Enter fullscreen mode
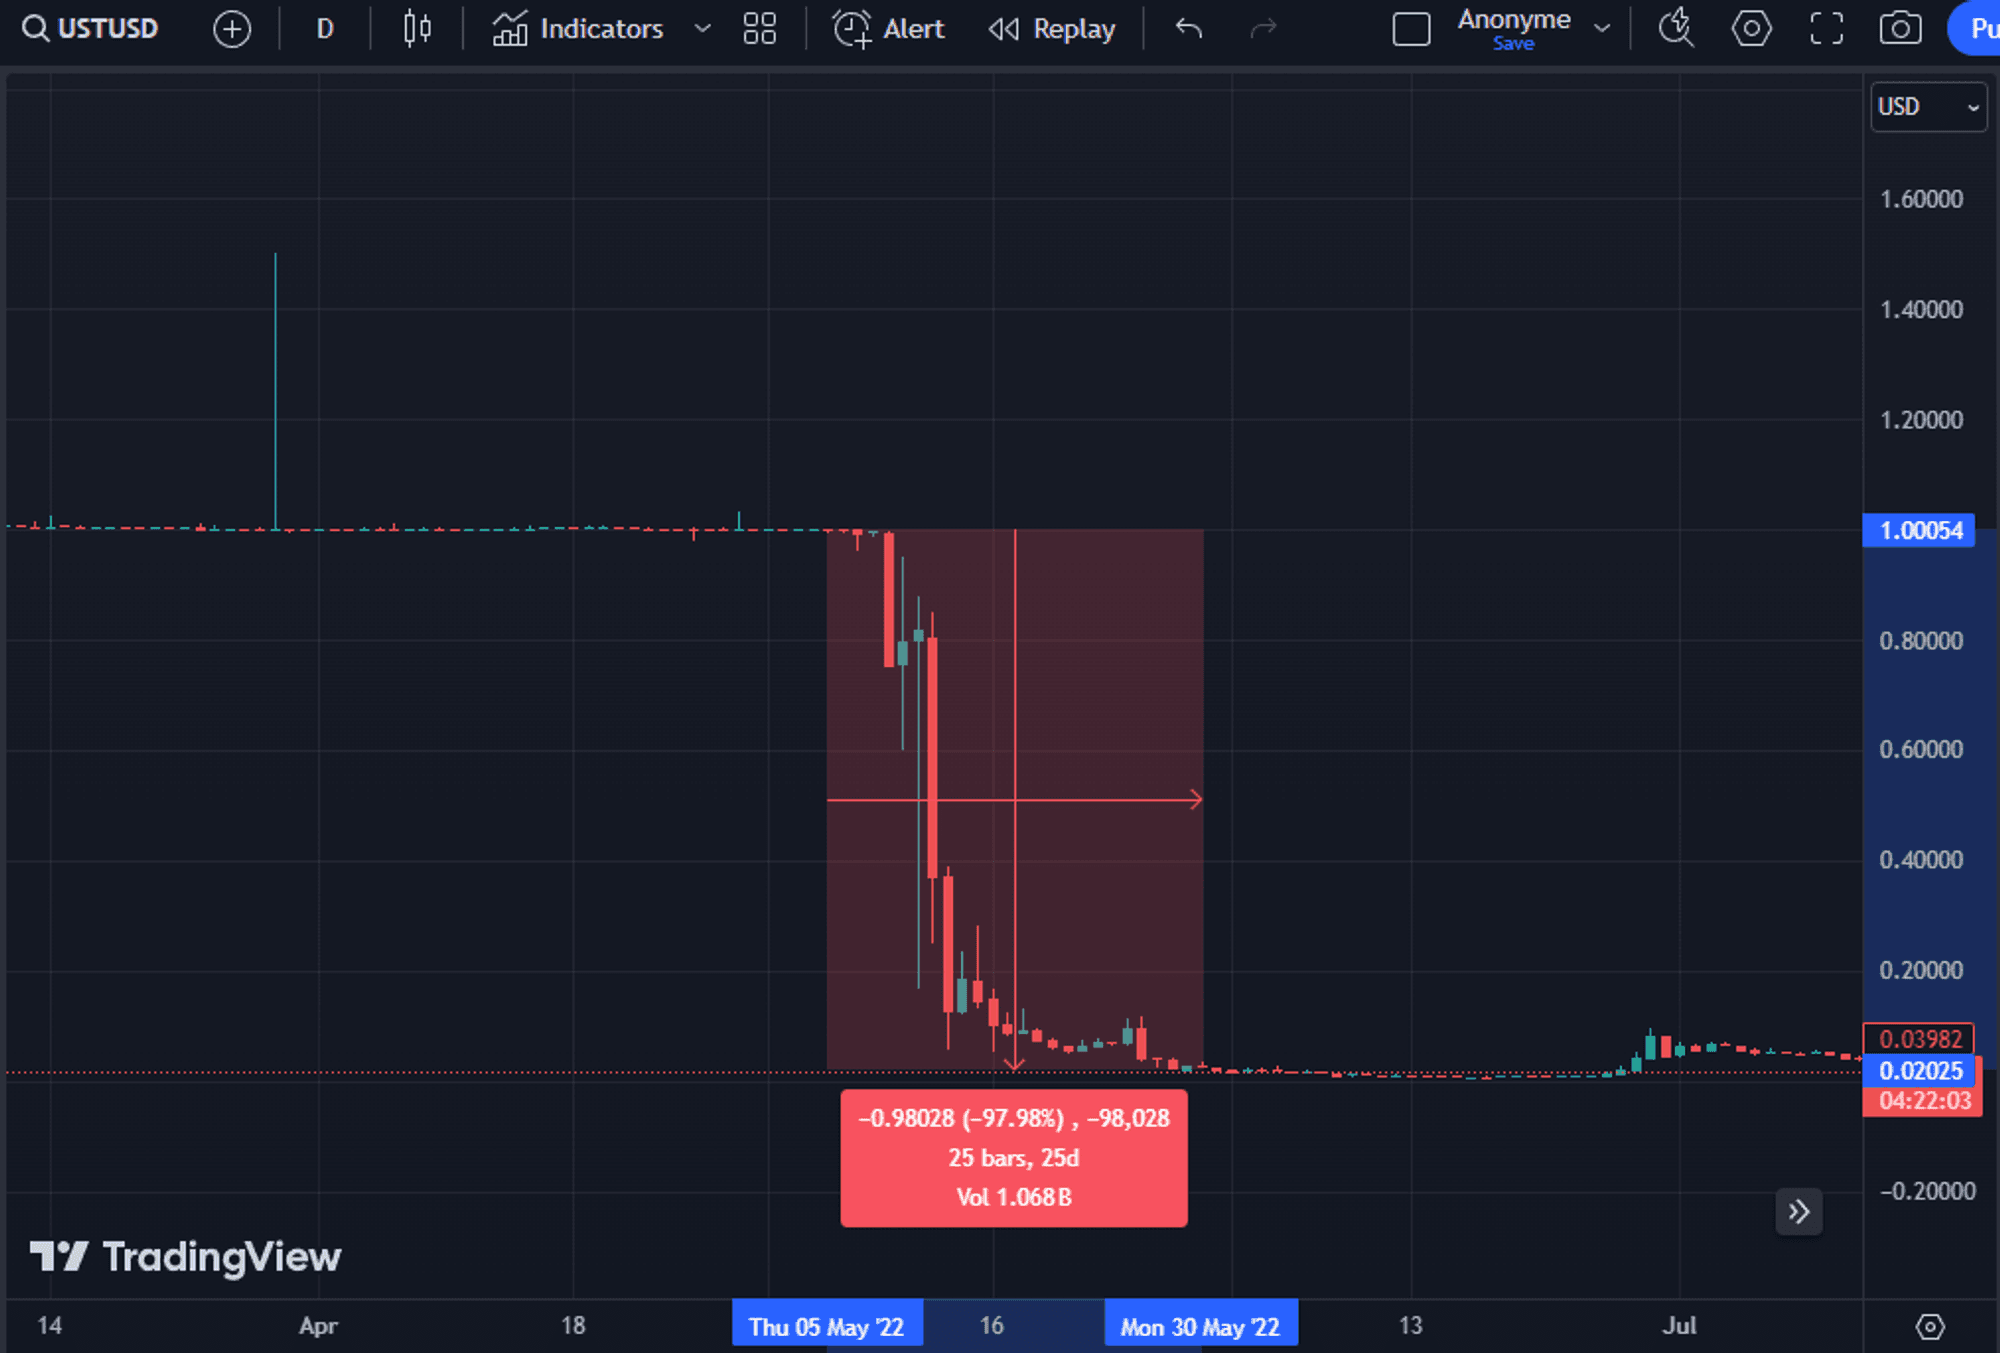2000x1353 pixels. pyautogui.click(x=1826, y=29)
